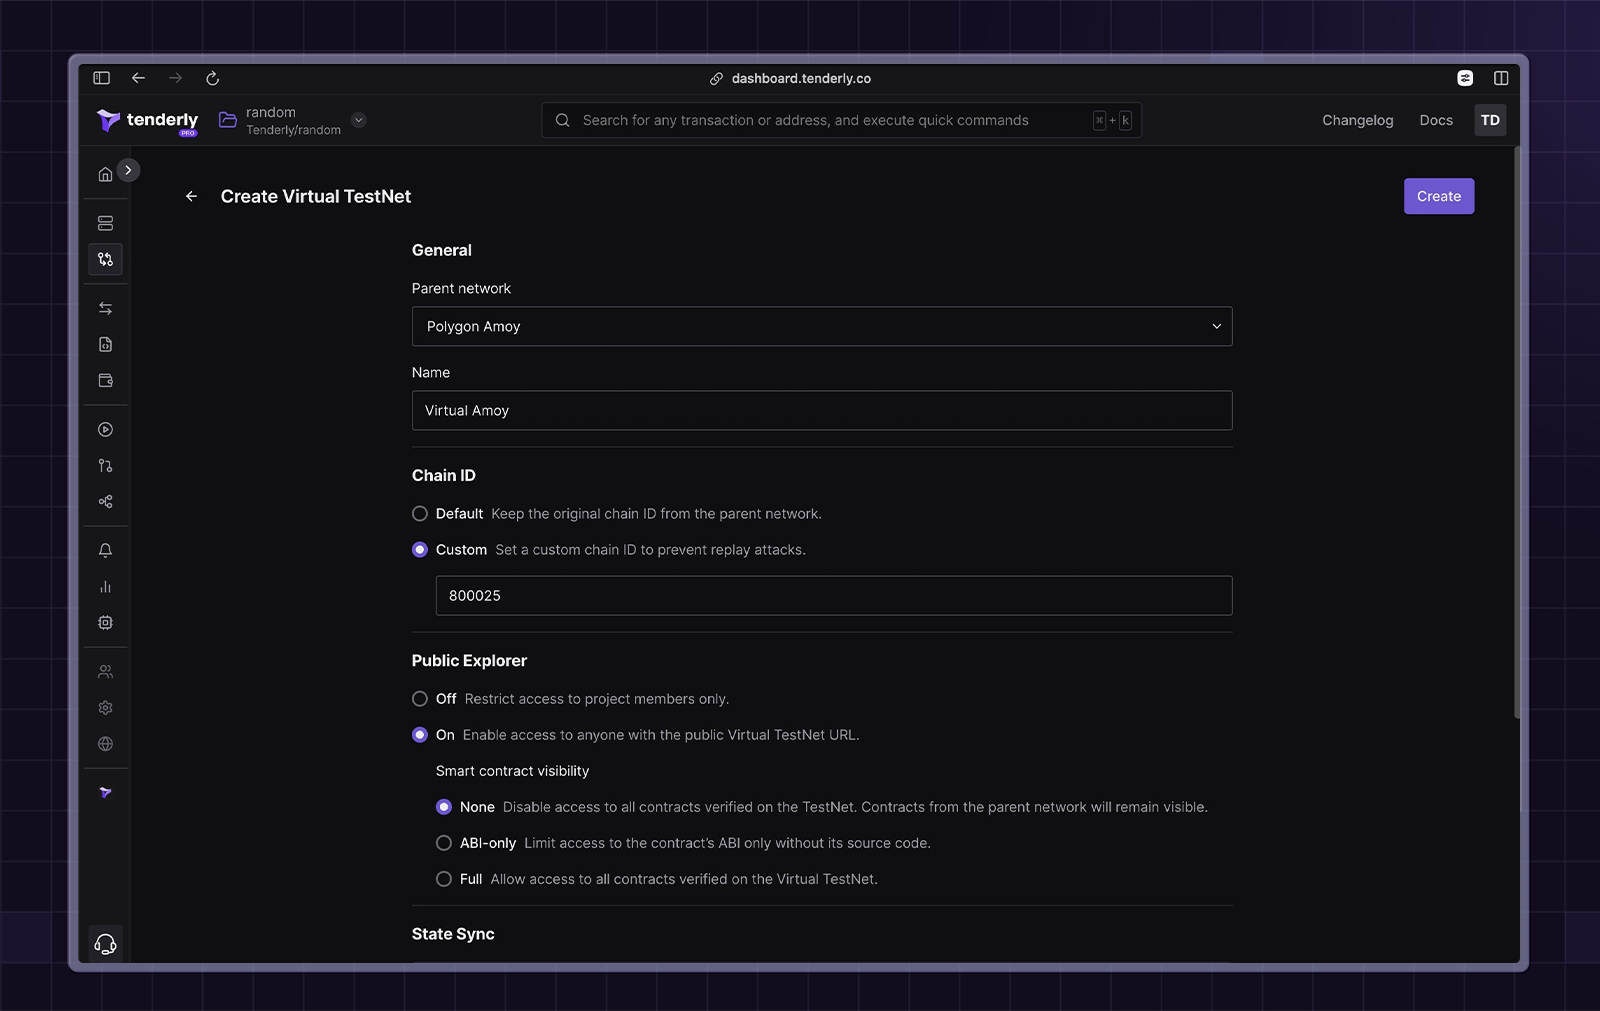Screen dimensions: 1600x1011
Task: Select ABI-only smart contract visibility
Action: [x=443, y=843]
